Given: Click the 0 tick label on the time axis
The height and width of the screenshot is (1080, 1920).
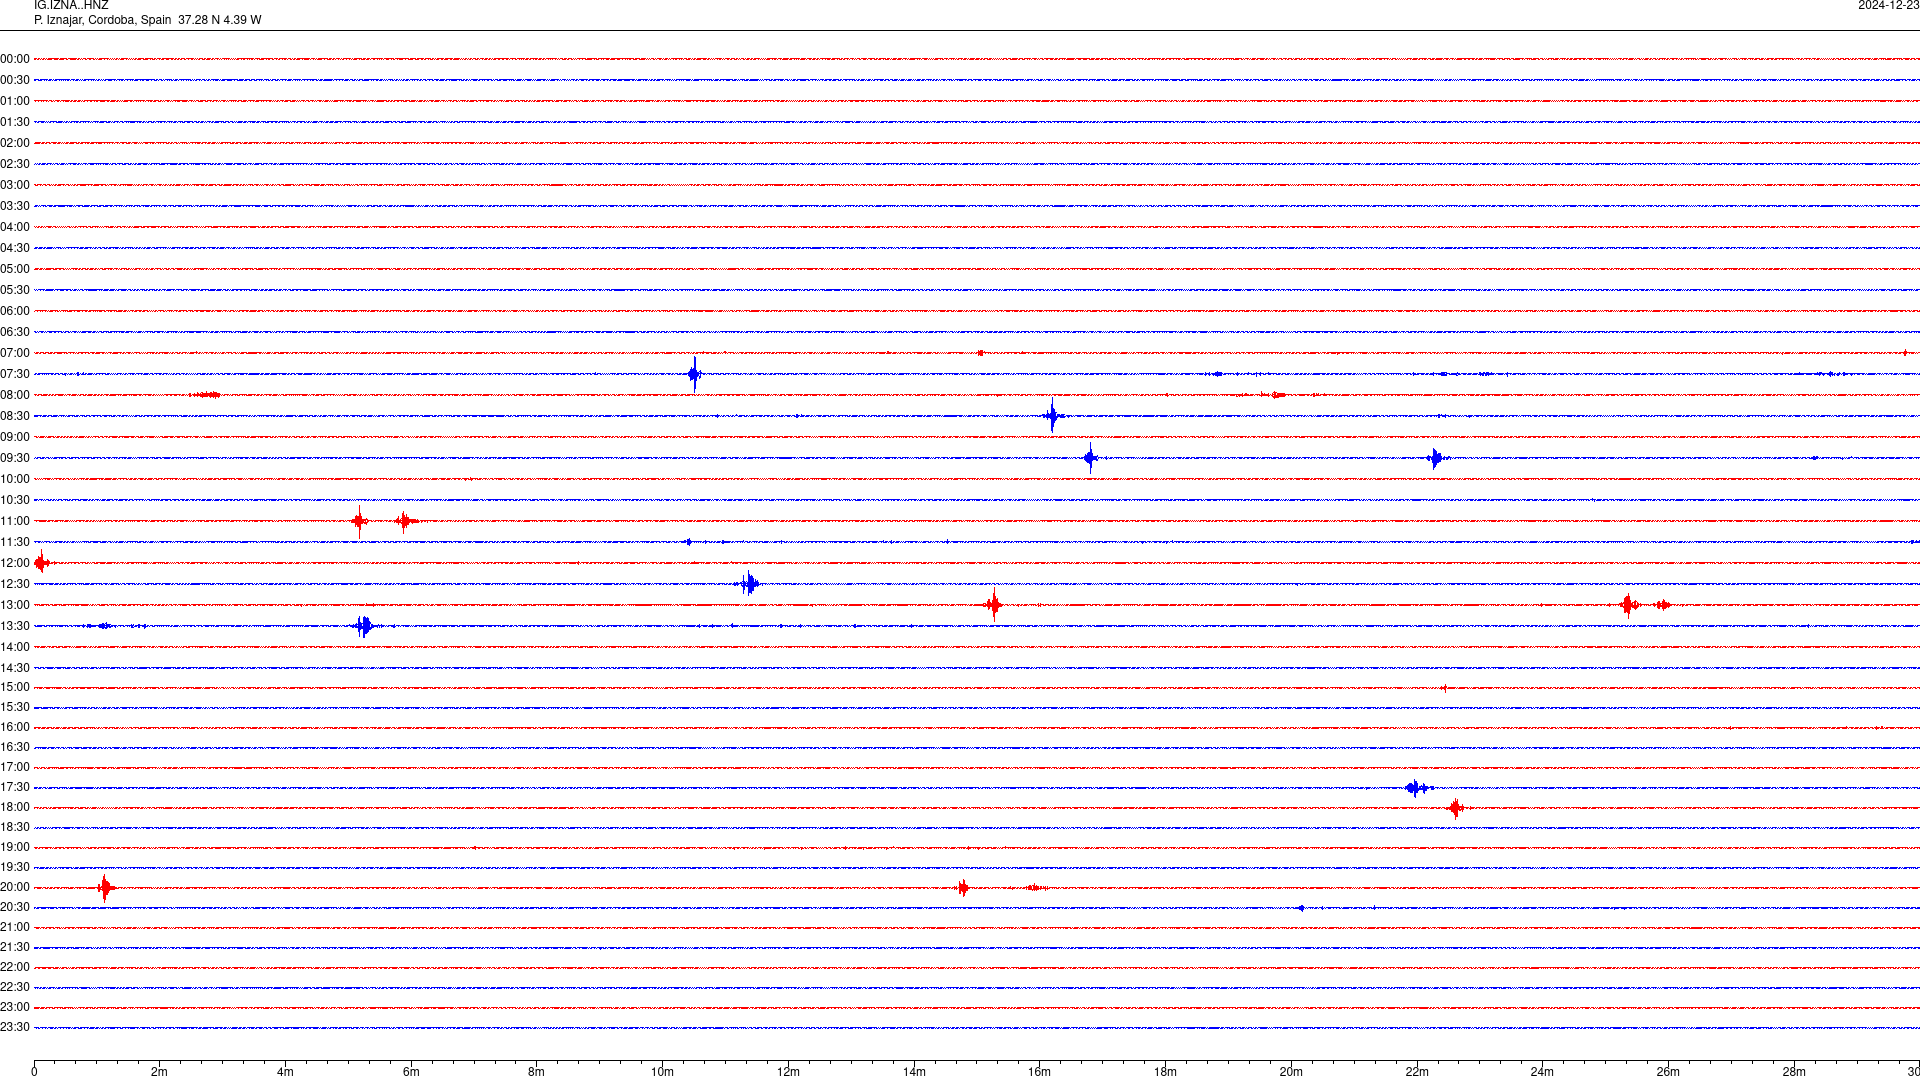Looking at the screenshot, I should 34,1072.
